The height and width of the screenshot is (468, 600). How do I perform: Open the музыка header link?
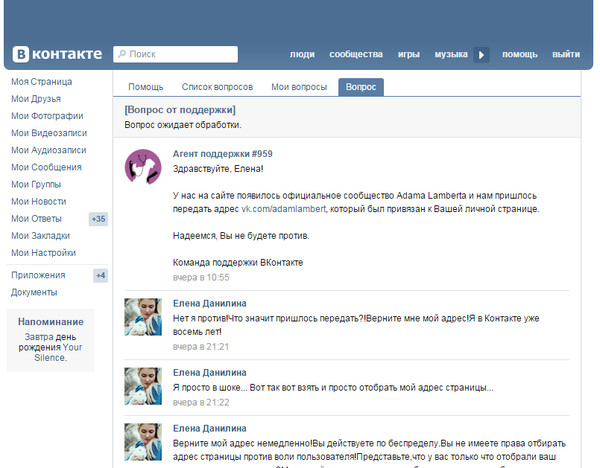[x=451, y=54]
